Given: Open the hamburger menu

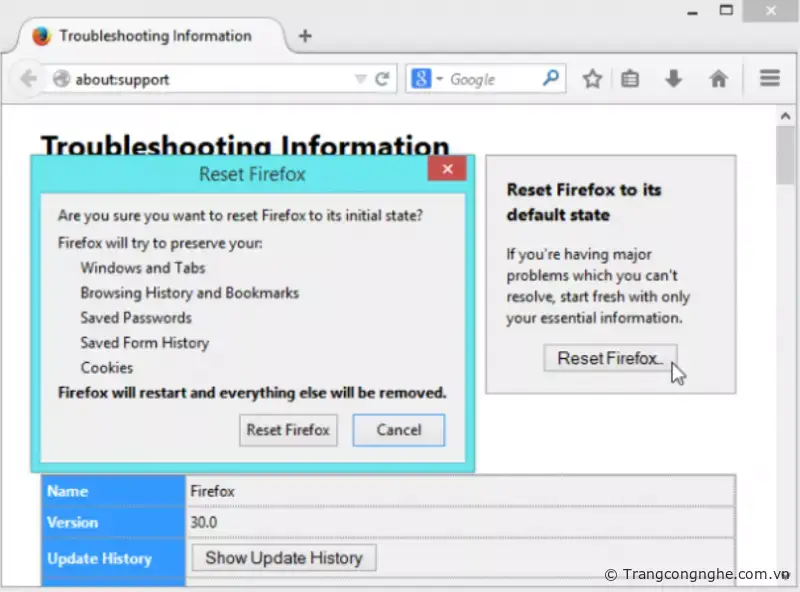Looking at the screenshot, I should [x=769, y=79].
